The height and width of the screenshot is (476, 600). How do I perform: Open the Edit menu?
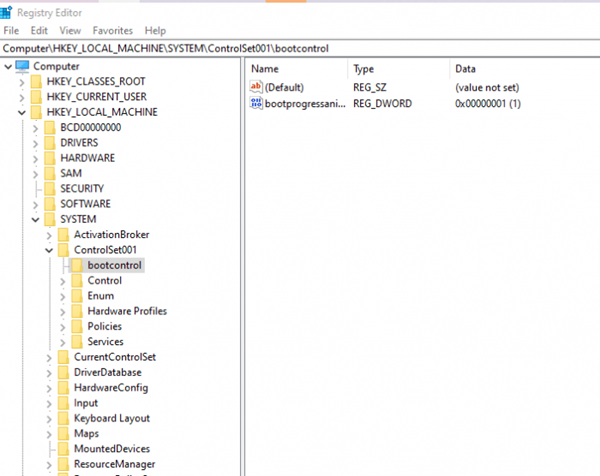pyautogui.click(x=39, y=31)
